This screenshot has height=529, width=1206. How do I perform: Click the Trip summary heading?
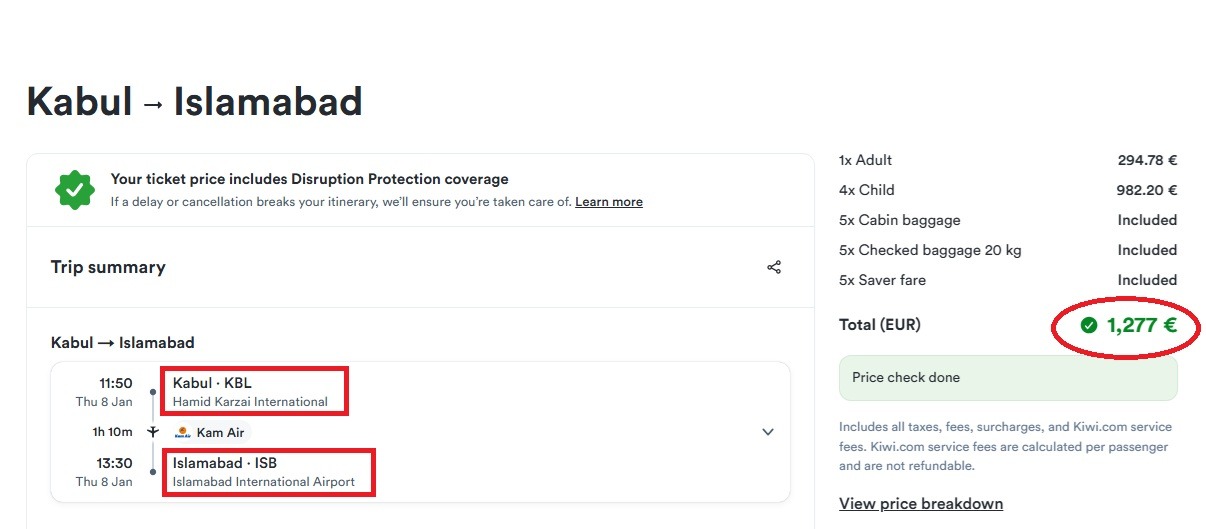point(108,267)
